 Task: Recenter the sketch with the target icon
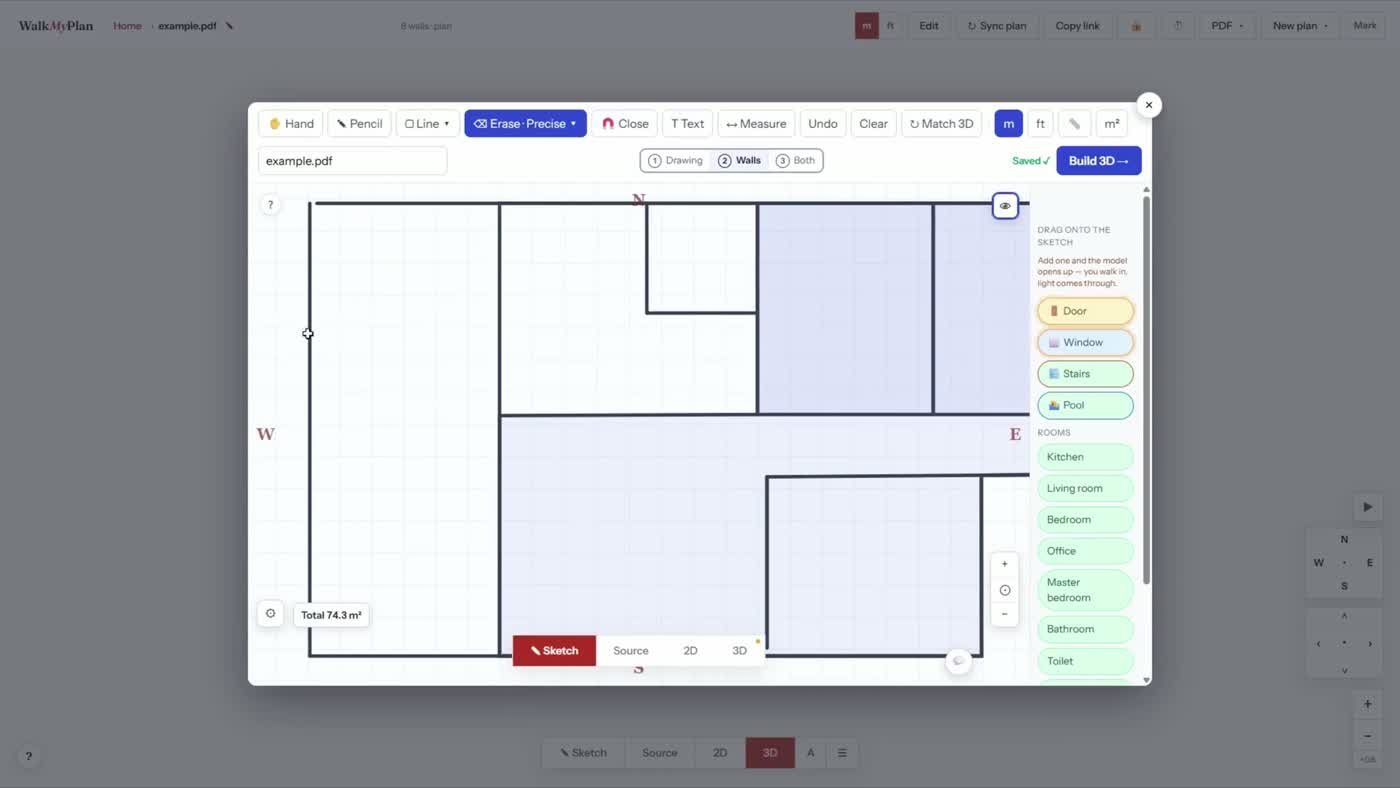click(1005, 590)
